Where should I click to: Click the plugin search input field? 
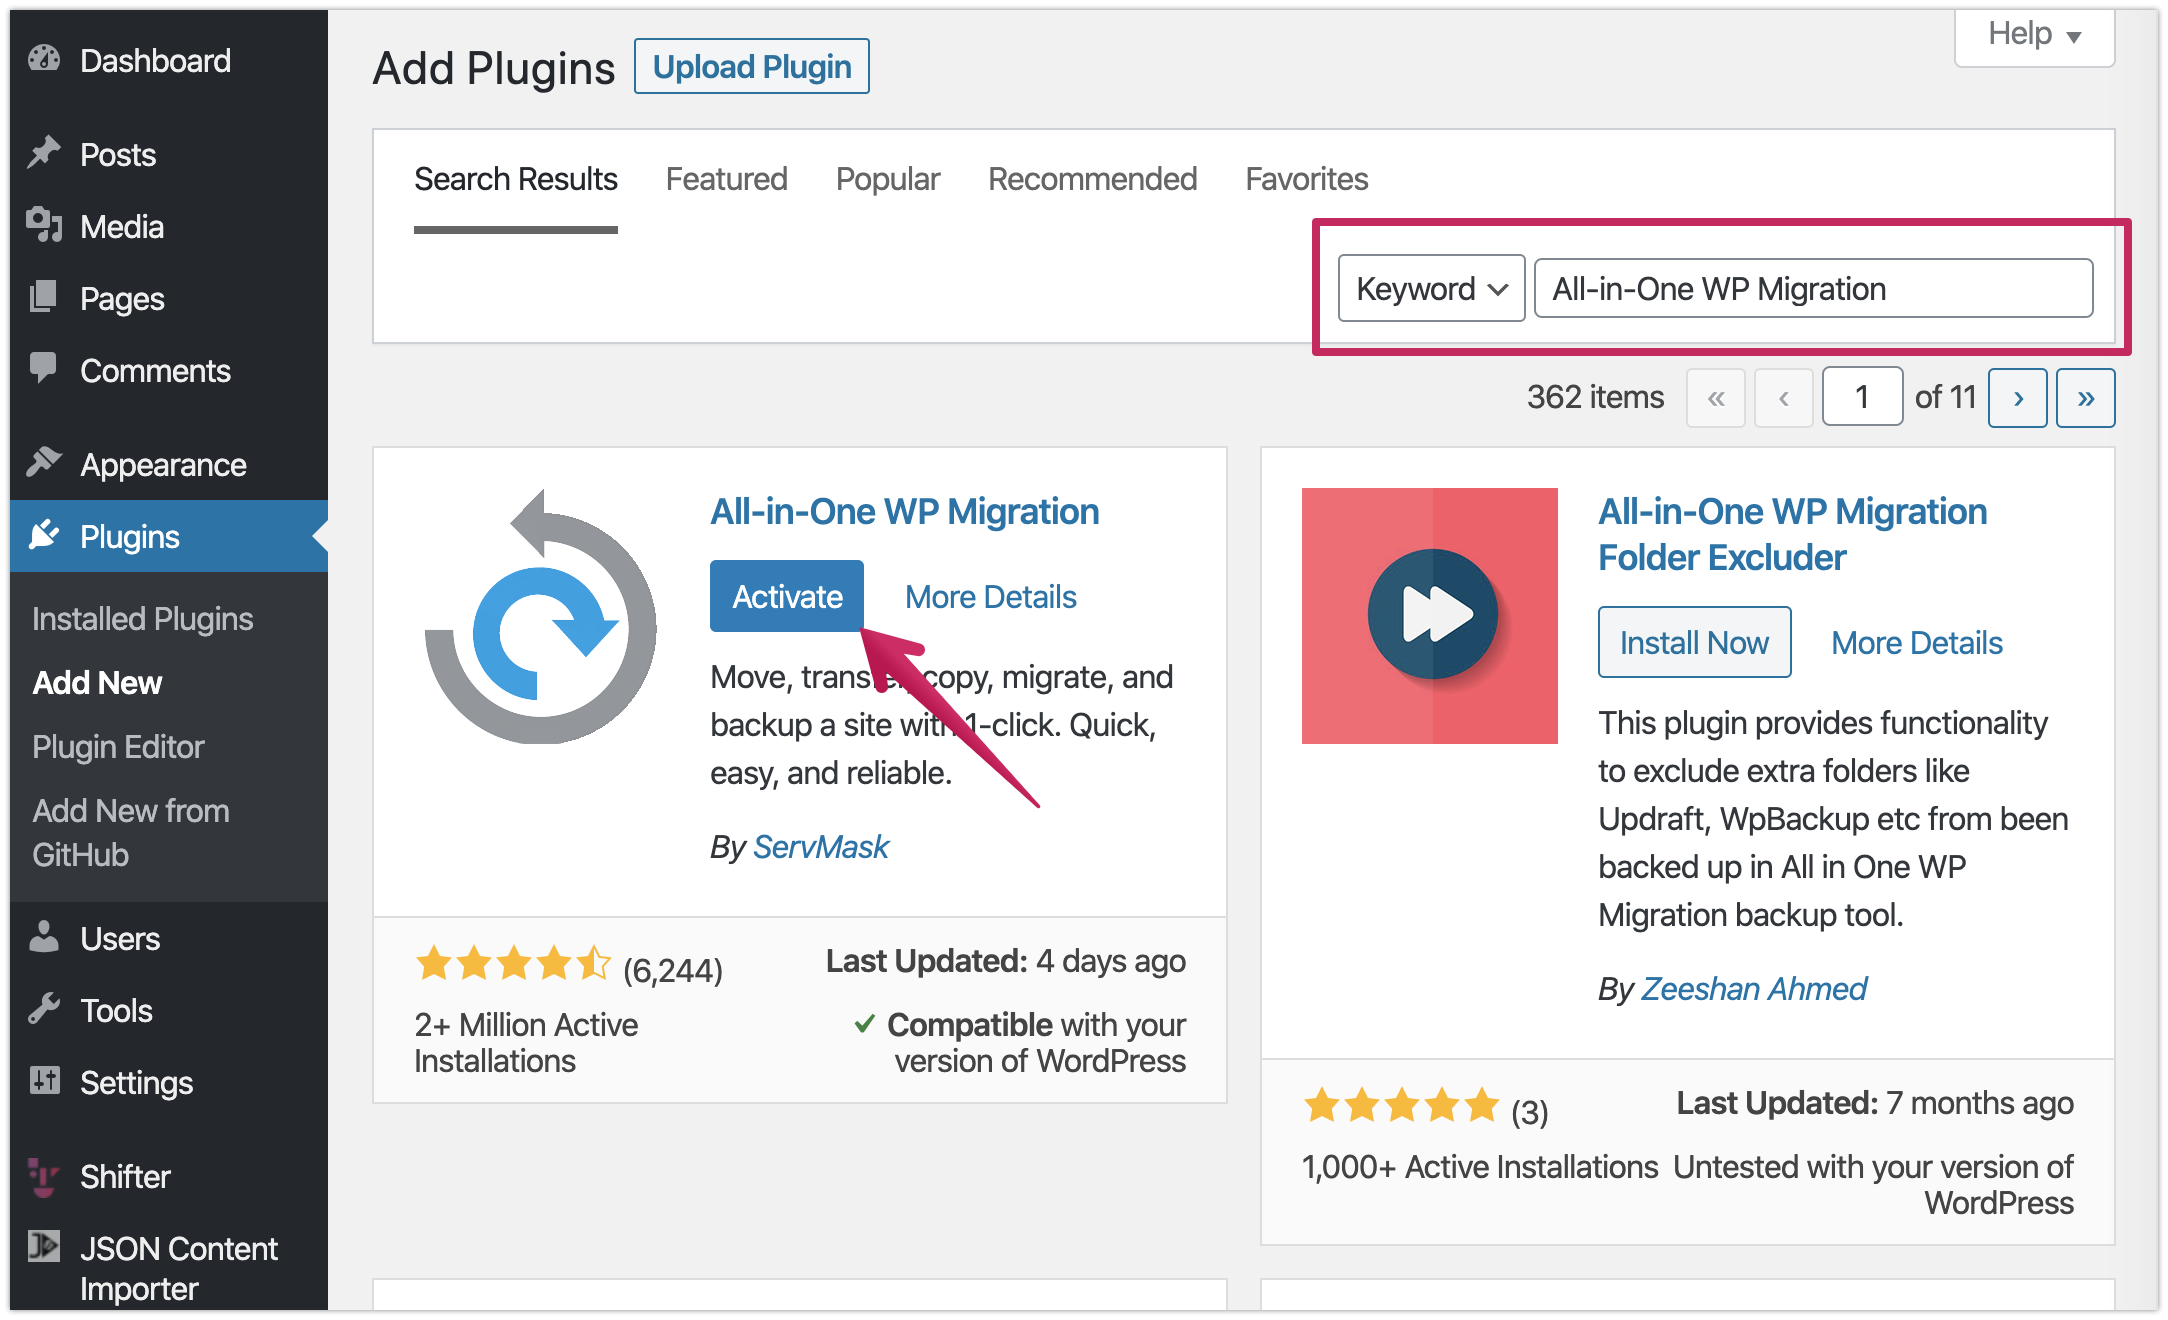tap(1813, 288)
